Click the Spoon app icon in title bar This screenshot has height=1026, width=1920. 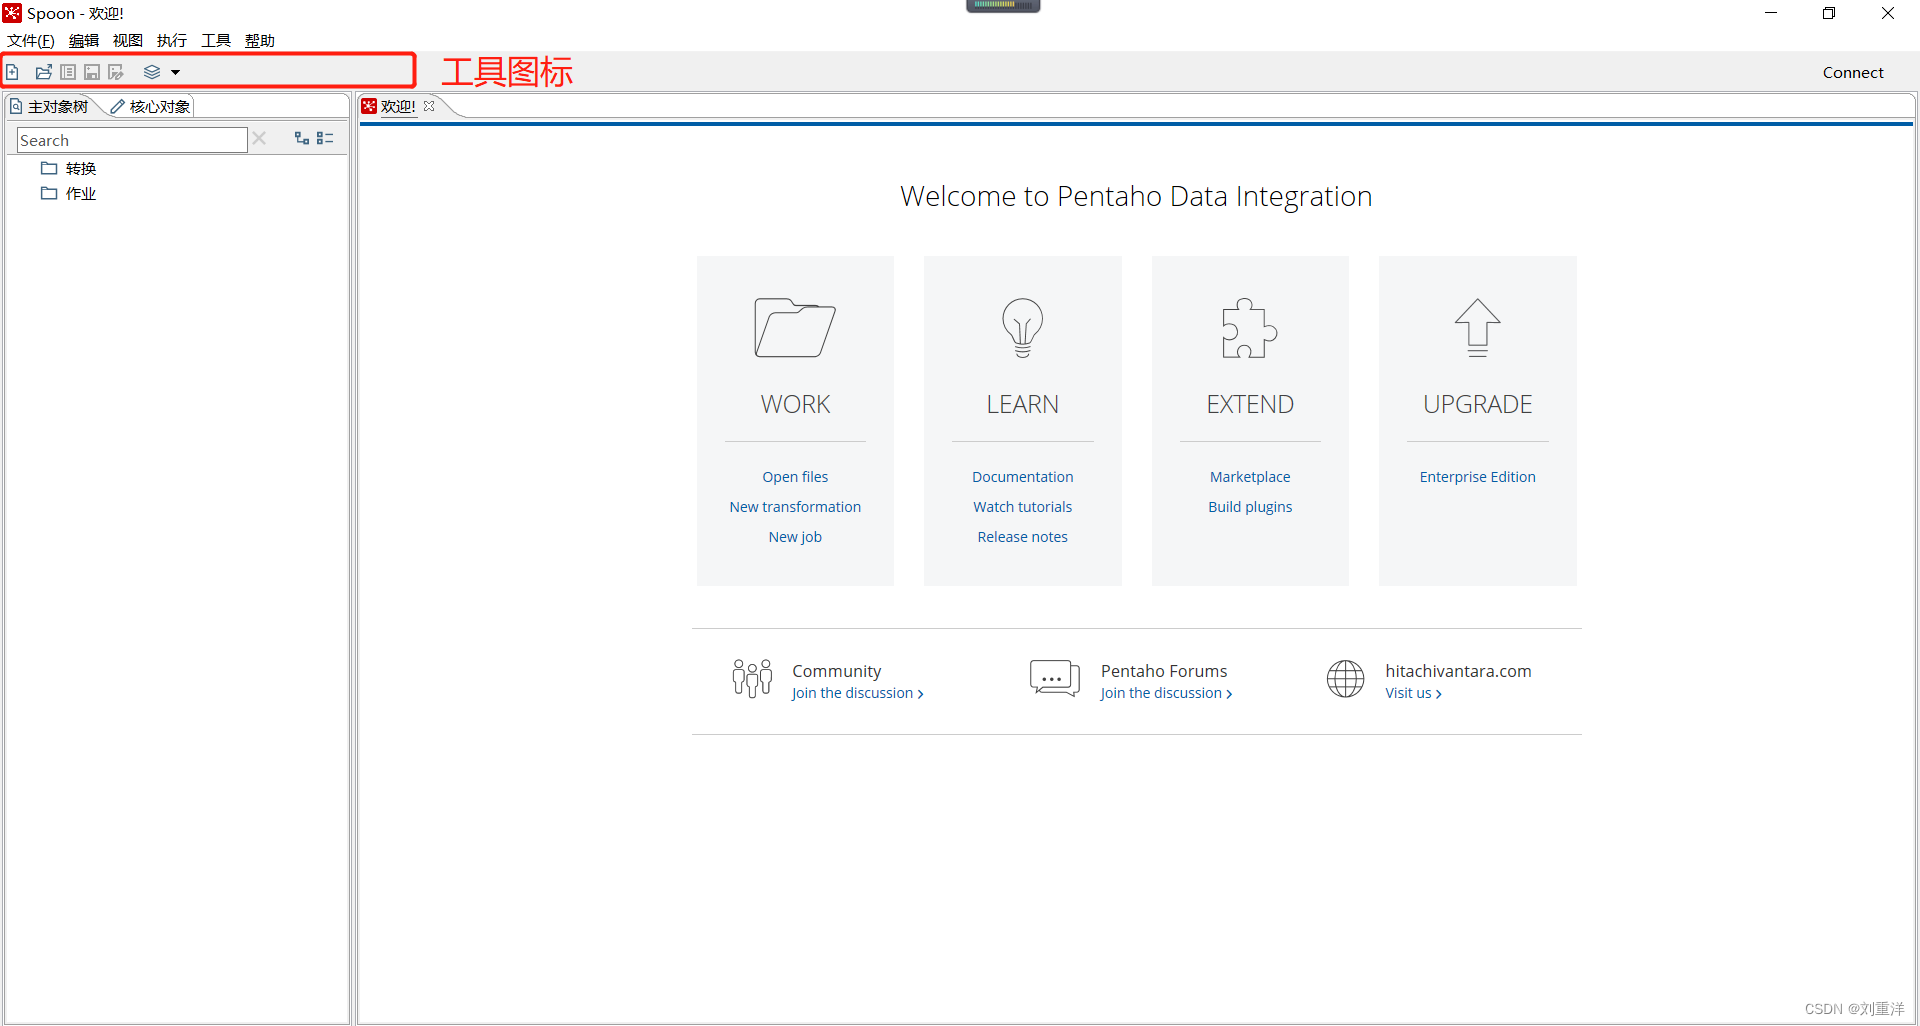pyautogui.click(x=12, y=13)
